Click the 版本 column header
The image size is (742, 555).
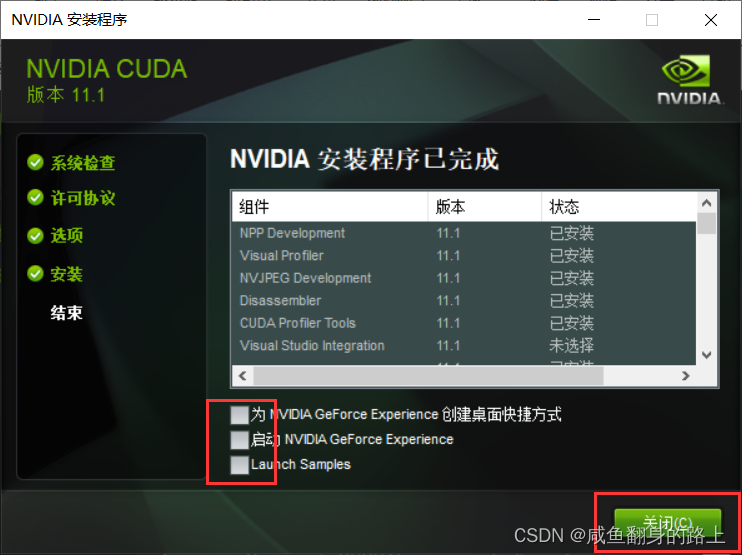pyautogui.click(x=485, y=207)
